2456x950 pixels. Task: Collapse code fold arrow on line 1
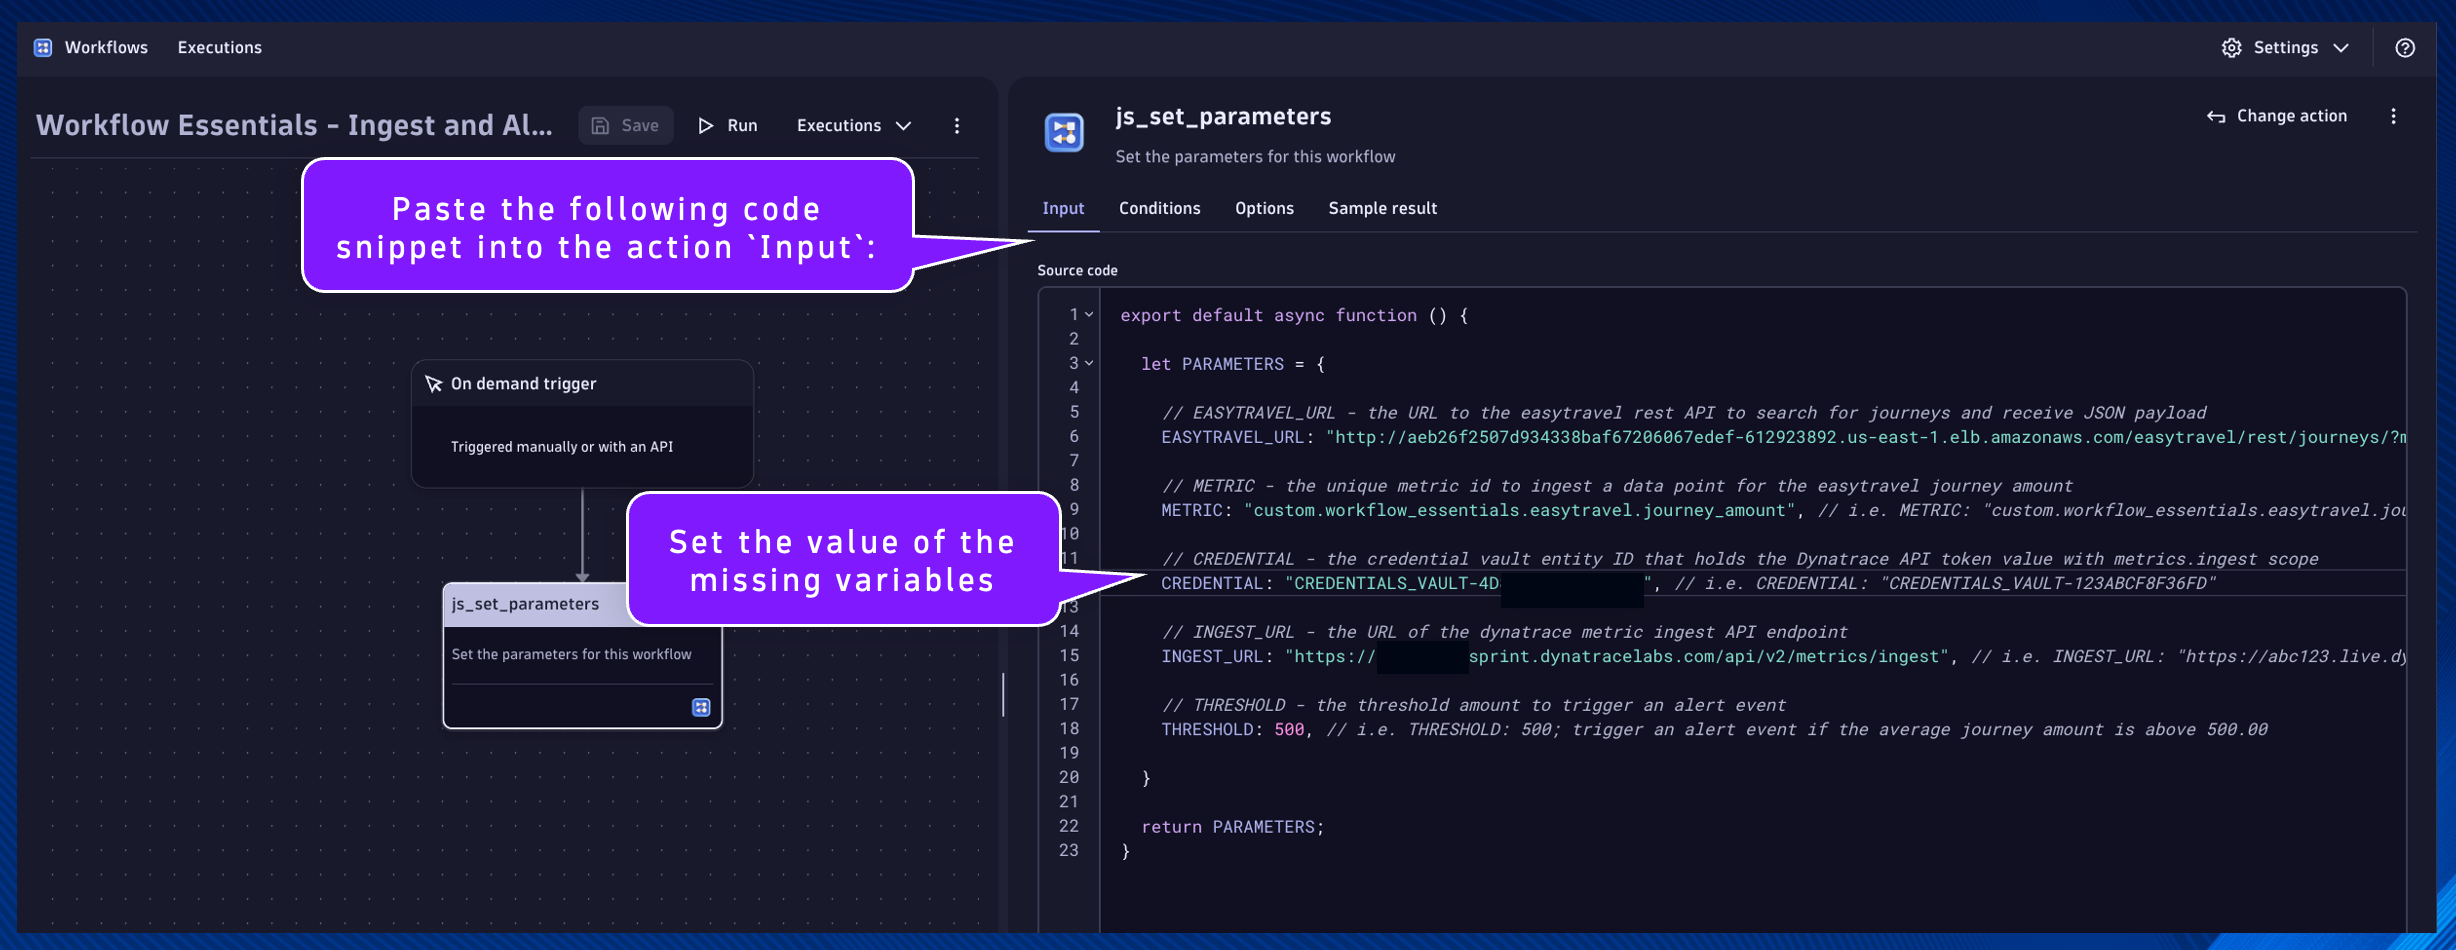point(1089,315)
